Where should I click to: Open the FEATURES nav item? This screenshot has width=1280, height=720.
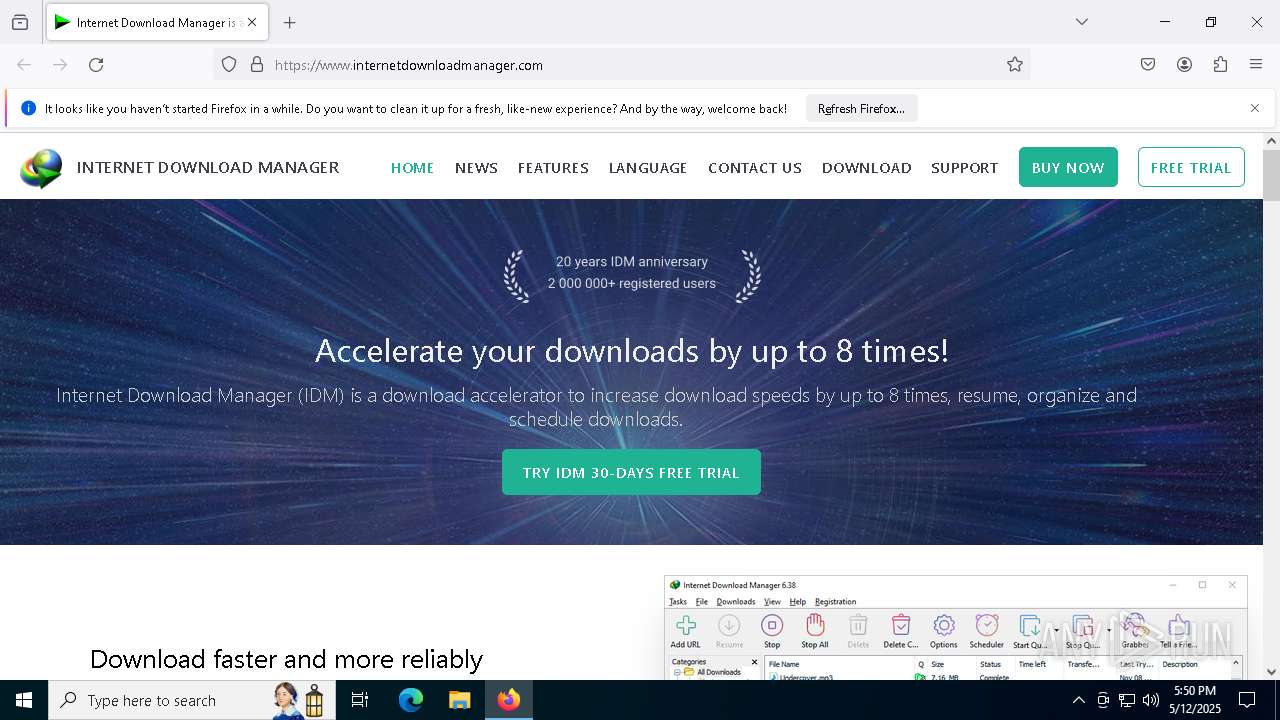tap(553, 168)
